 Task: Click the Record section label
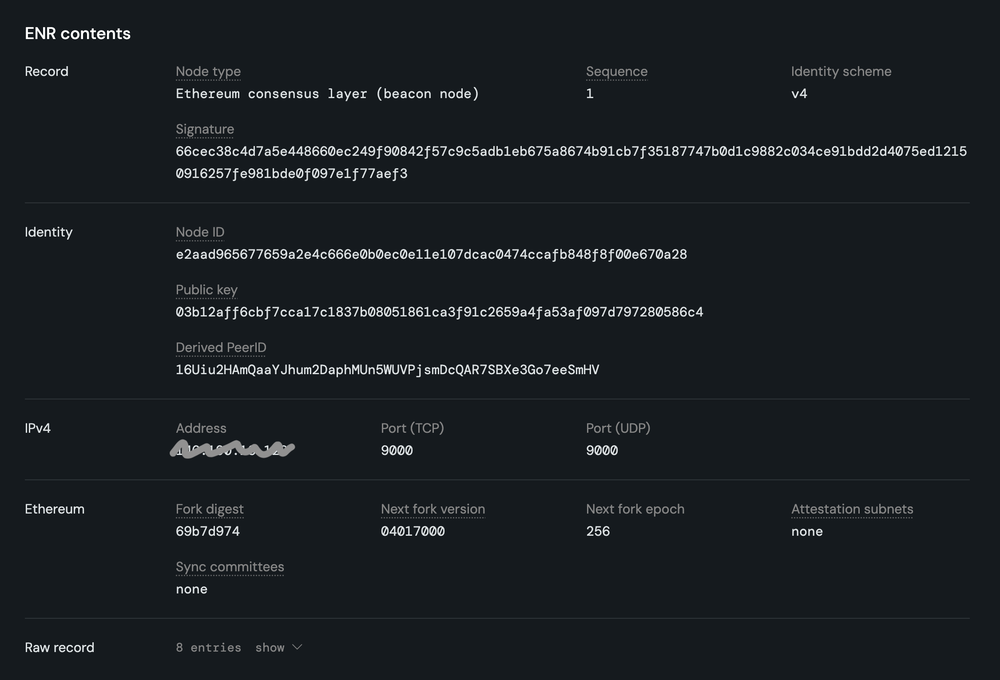tap(47, 71)
